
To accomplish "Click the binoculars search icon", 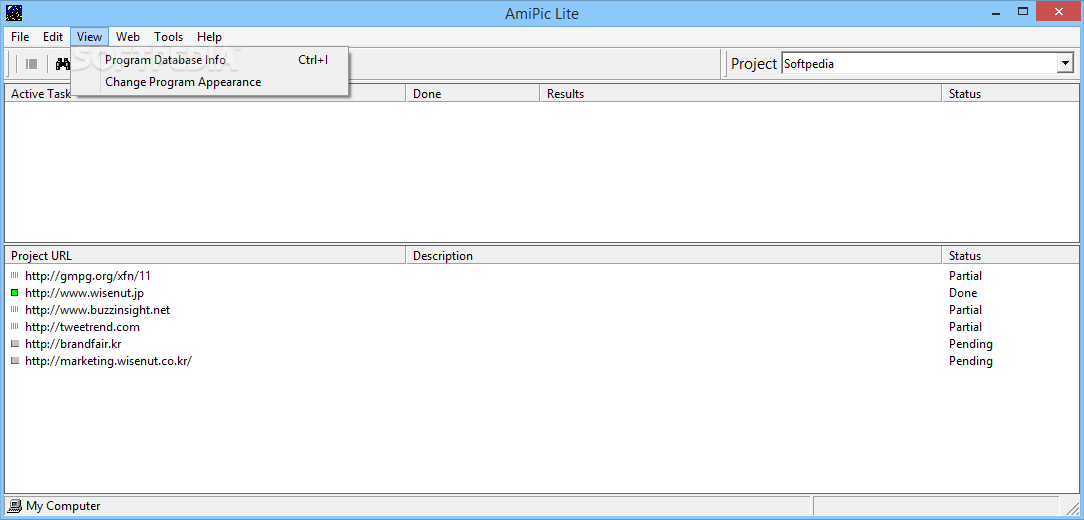I will pos(64,64).
